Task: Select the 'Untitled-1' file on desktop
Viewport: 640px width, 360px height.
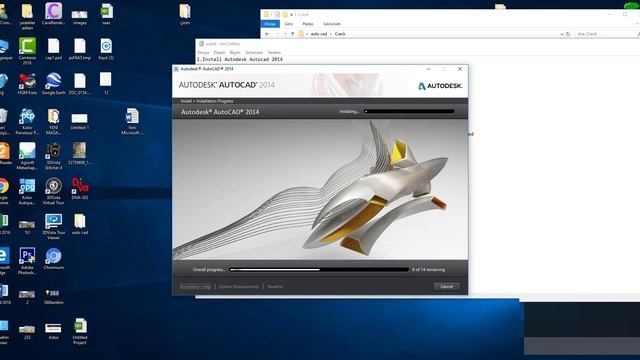Action: click(x=79, y=121)
